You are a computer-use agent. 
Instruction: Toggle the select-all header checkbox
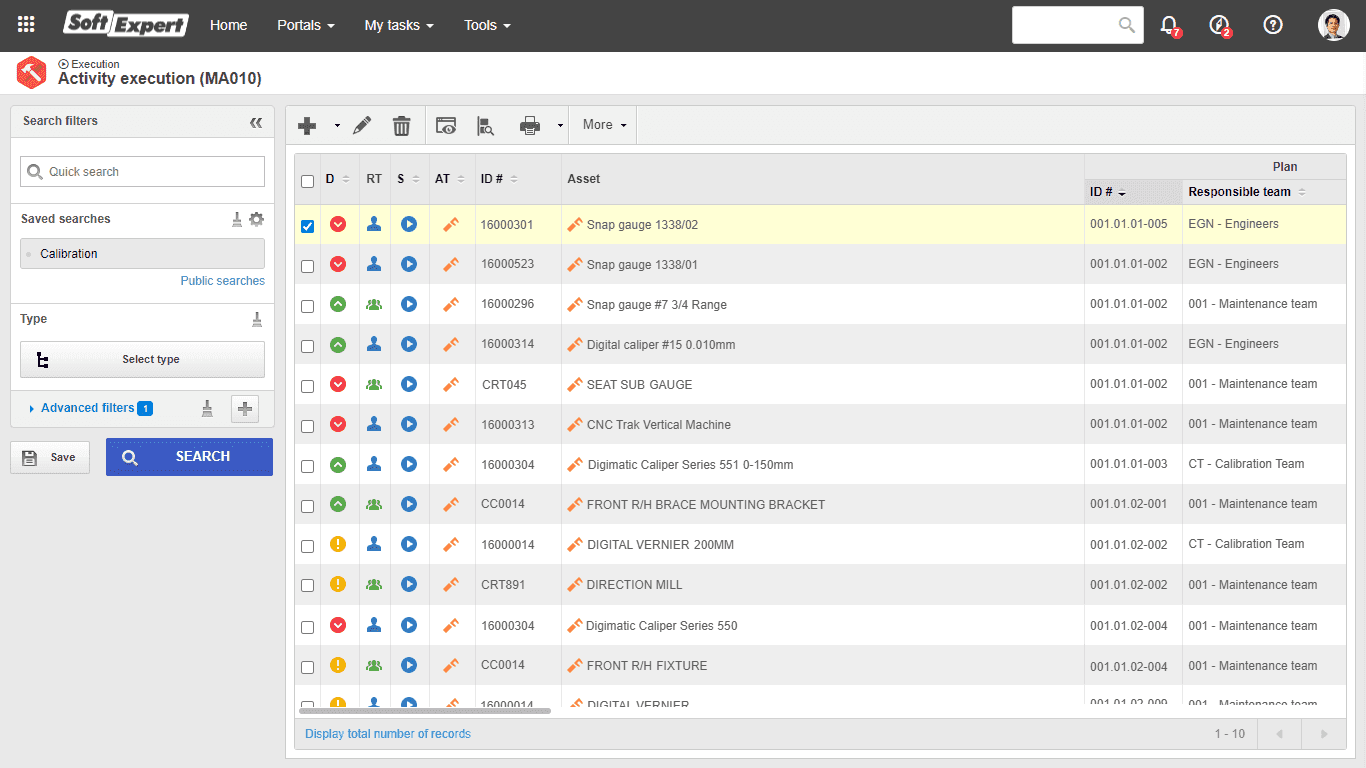tap(307, 181)
